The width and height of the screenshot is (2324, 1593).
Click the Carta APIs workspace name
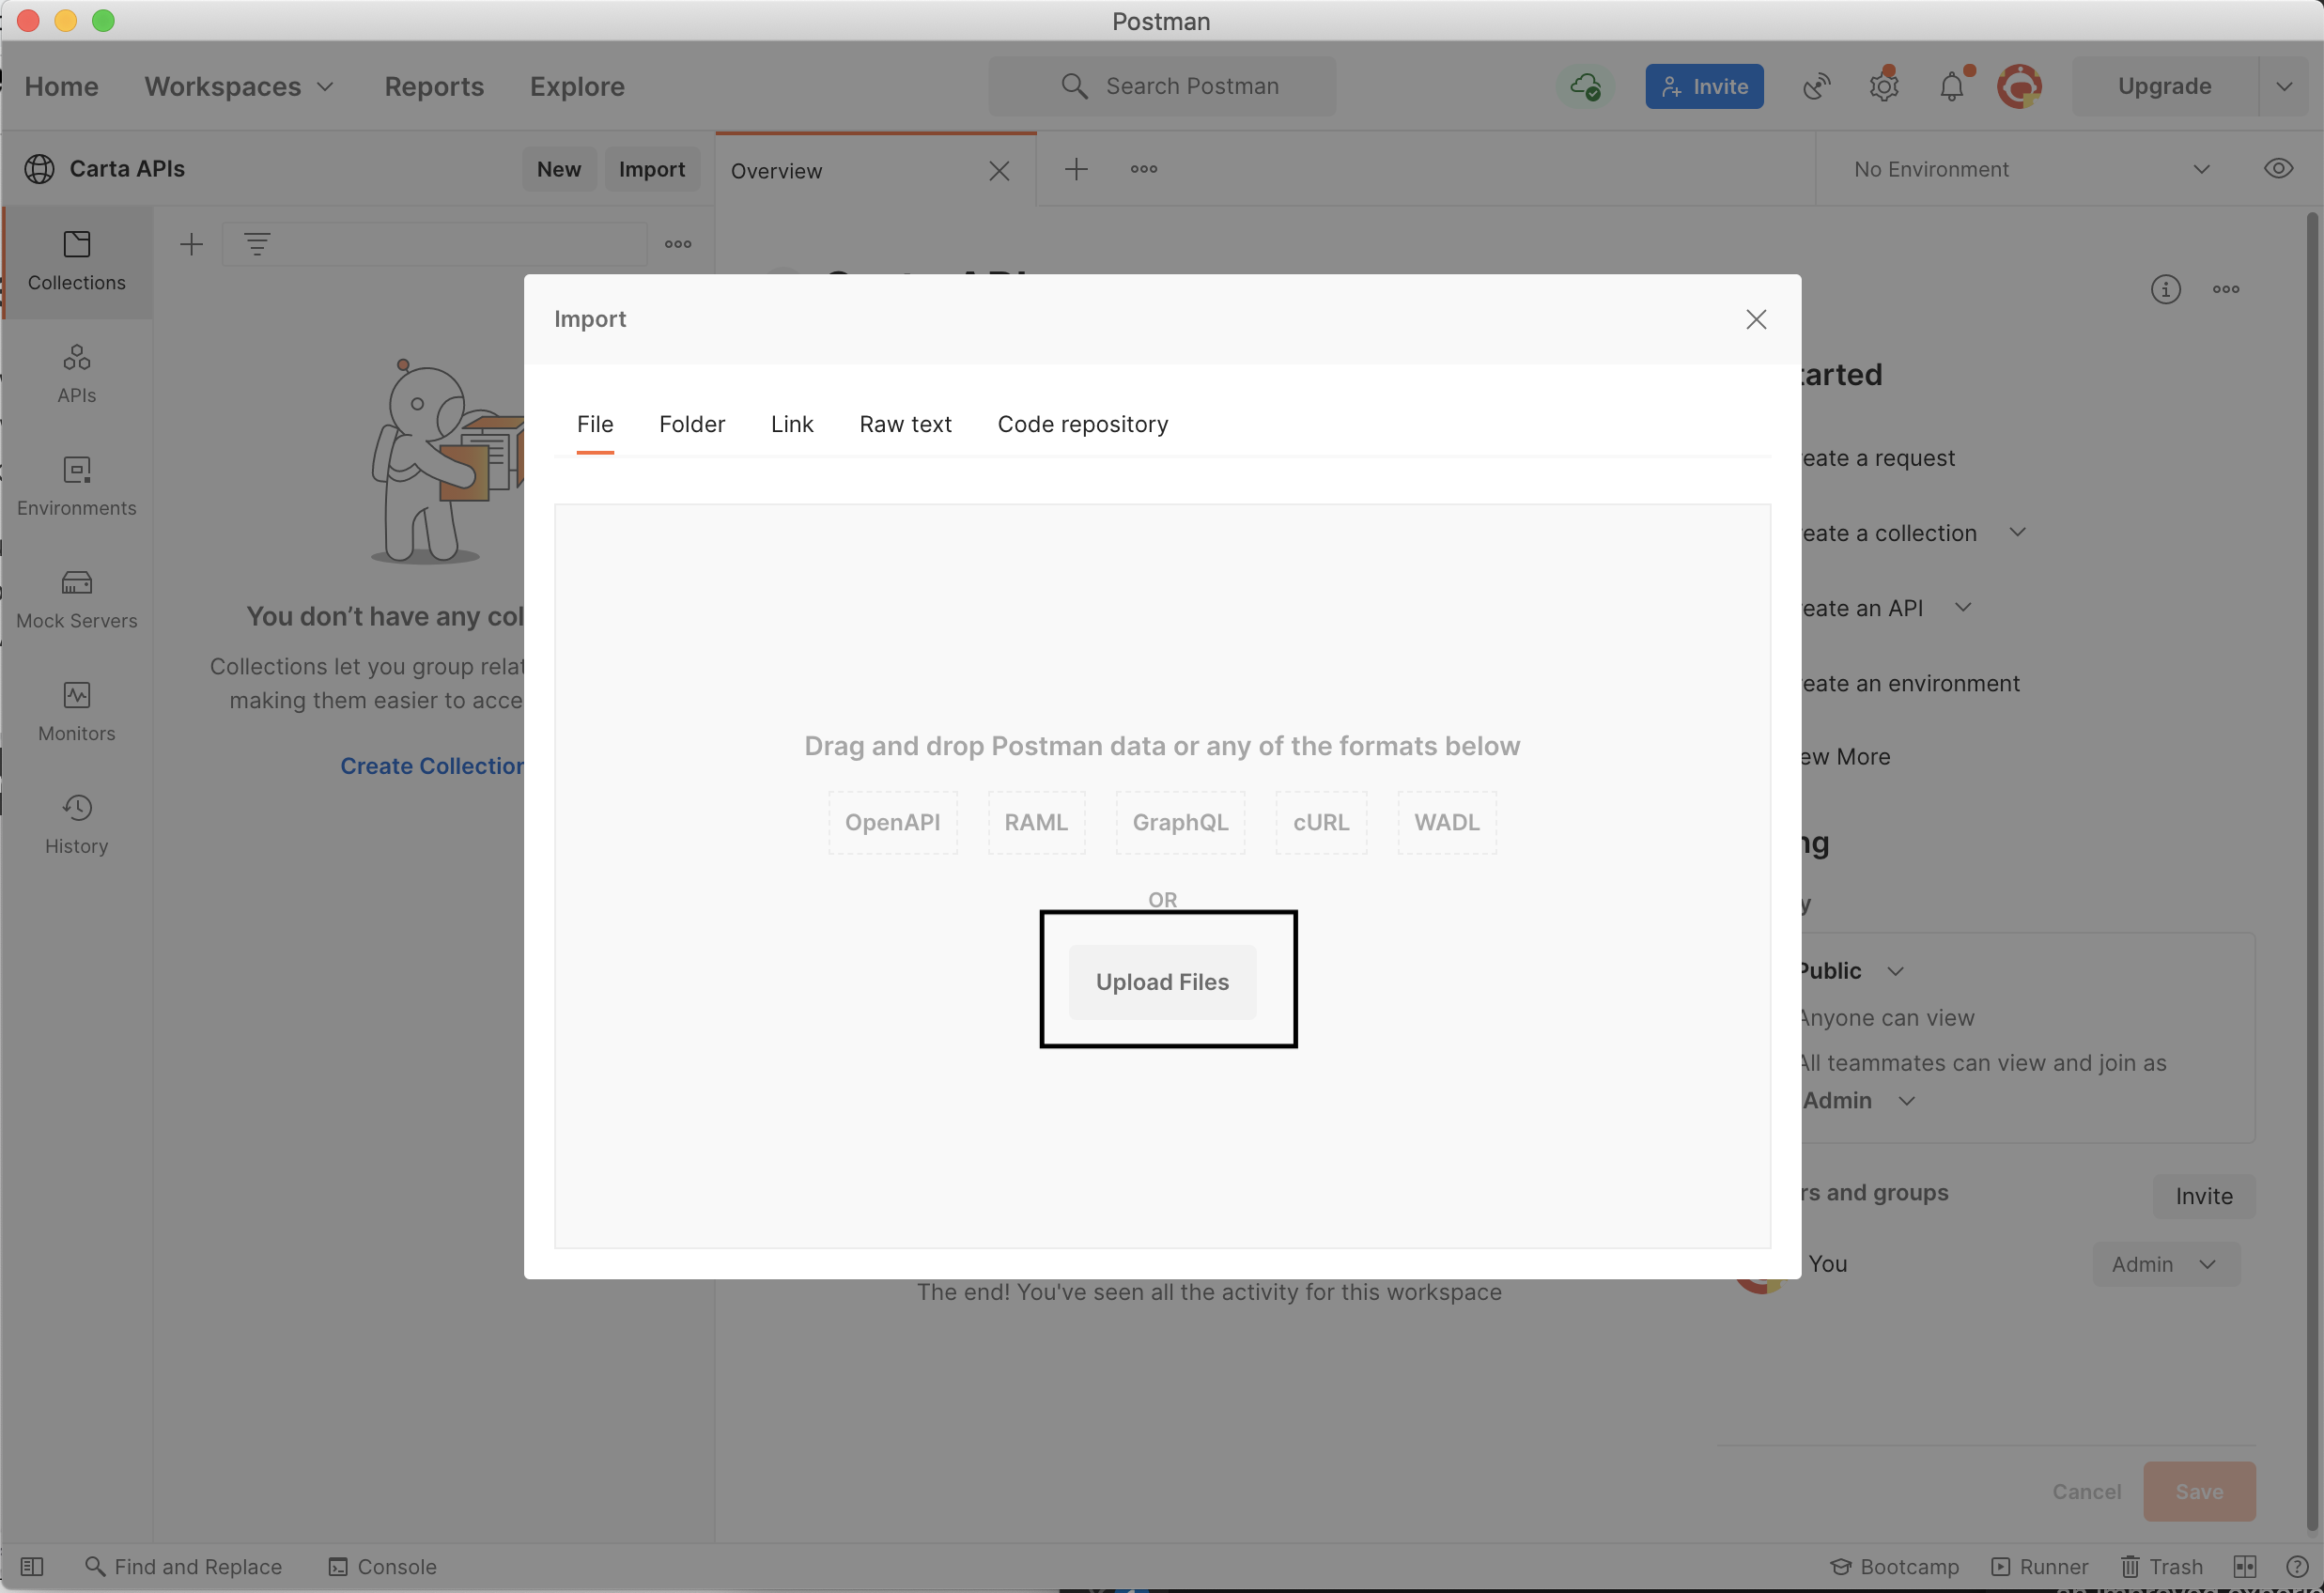[x=127, y=169]
